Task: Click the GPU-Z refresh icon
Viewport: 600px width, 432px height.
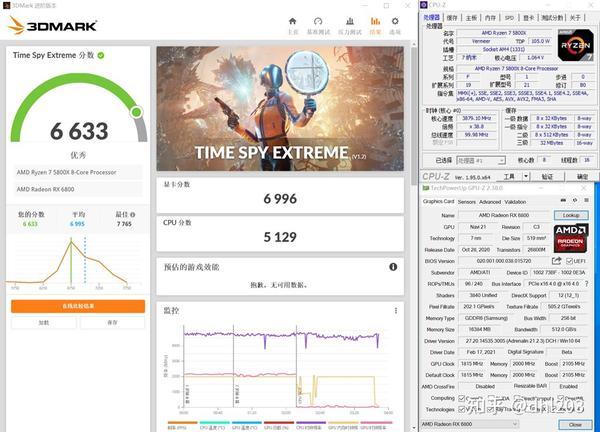Action: pos(575,200)
